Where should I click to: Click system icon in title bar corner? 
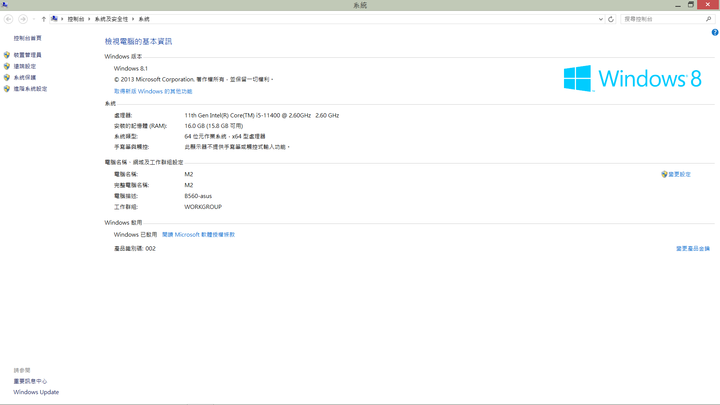[x=5, y=5]
